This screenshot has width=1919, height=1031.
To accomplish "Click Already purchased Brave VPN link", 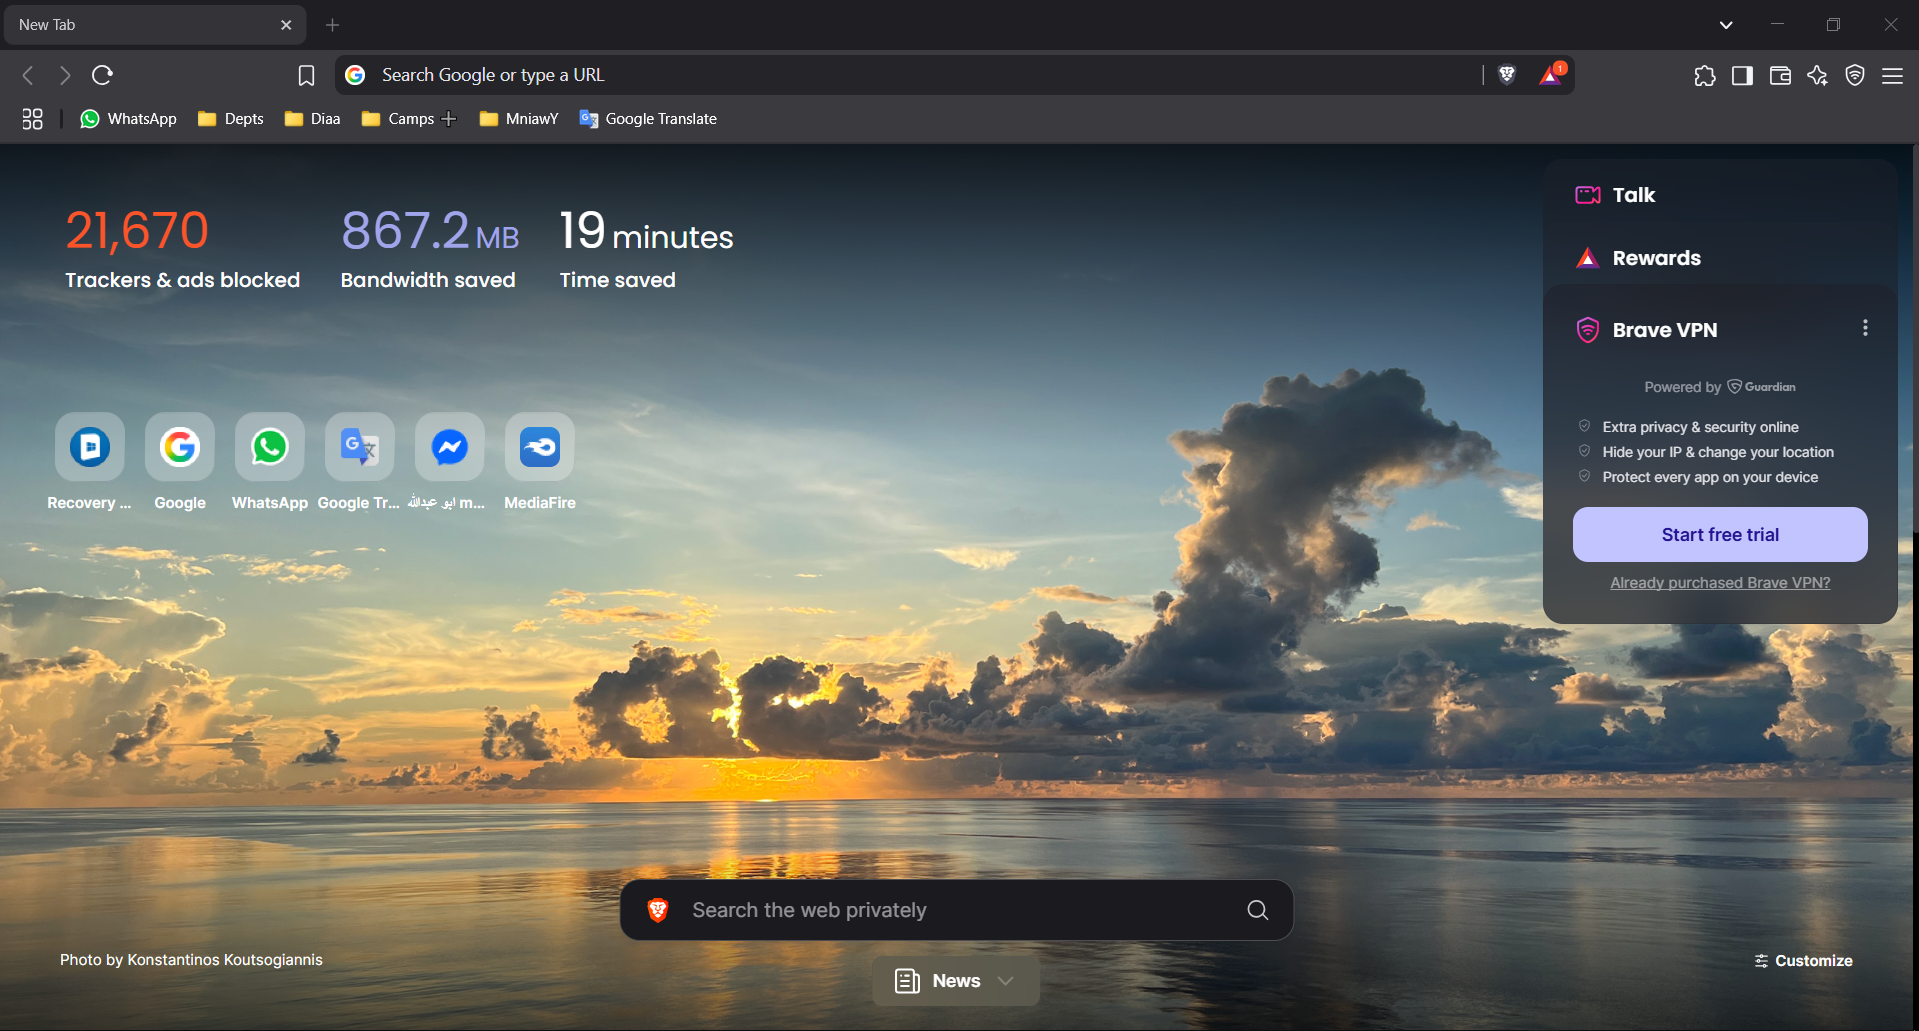I will pos(1720,583).
